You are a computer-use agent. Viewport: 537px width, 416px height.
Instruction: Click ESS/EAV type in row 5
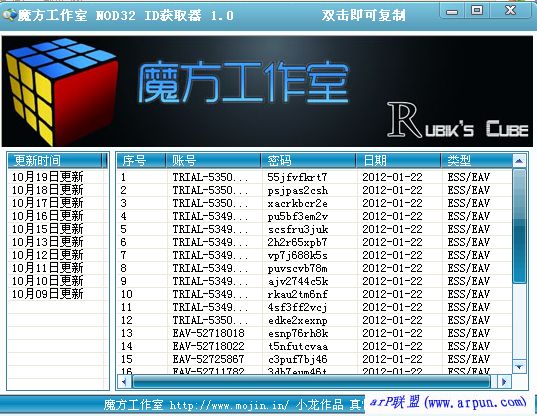(x=469, y=229)
